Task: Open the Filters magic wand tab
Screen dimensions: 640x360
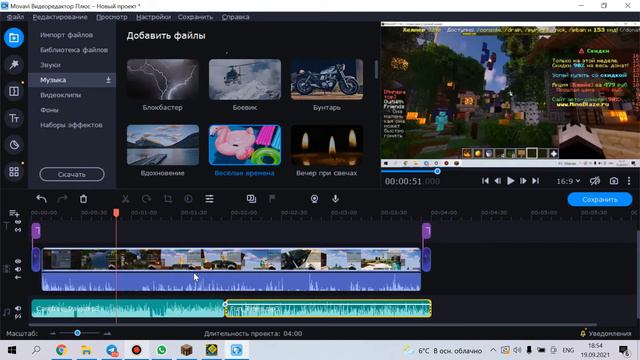Action: pos(14,64)
